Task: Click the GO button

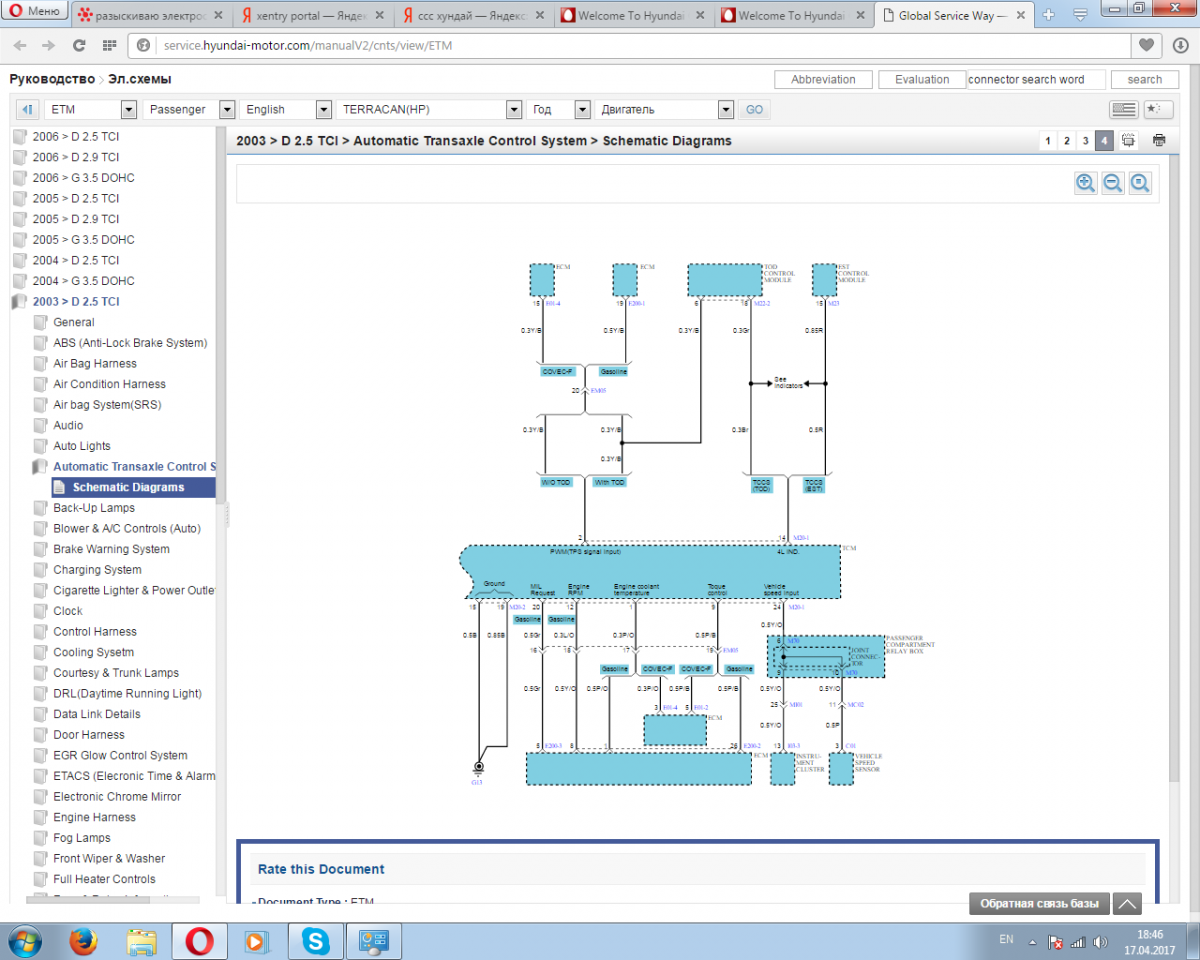Action: click(754, 110)
